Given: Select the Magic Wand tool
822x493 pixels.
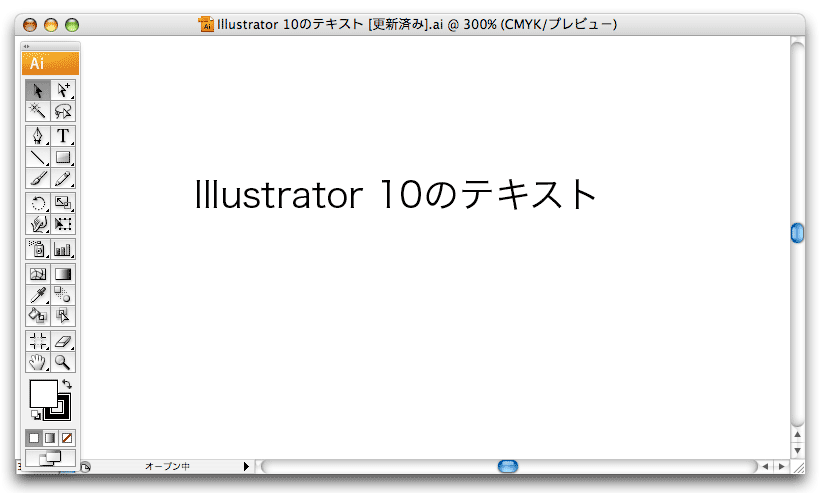Looking at the screenshot, I should pyautogui.click(x=38, y=111).
